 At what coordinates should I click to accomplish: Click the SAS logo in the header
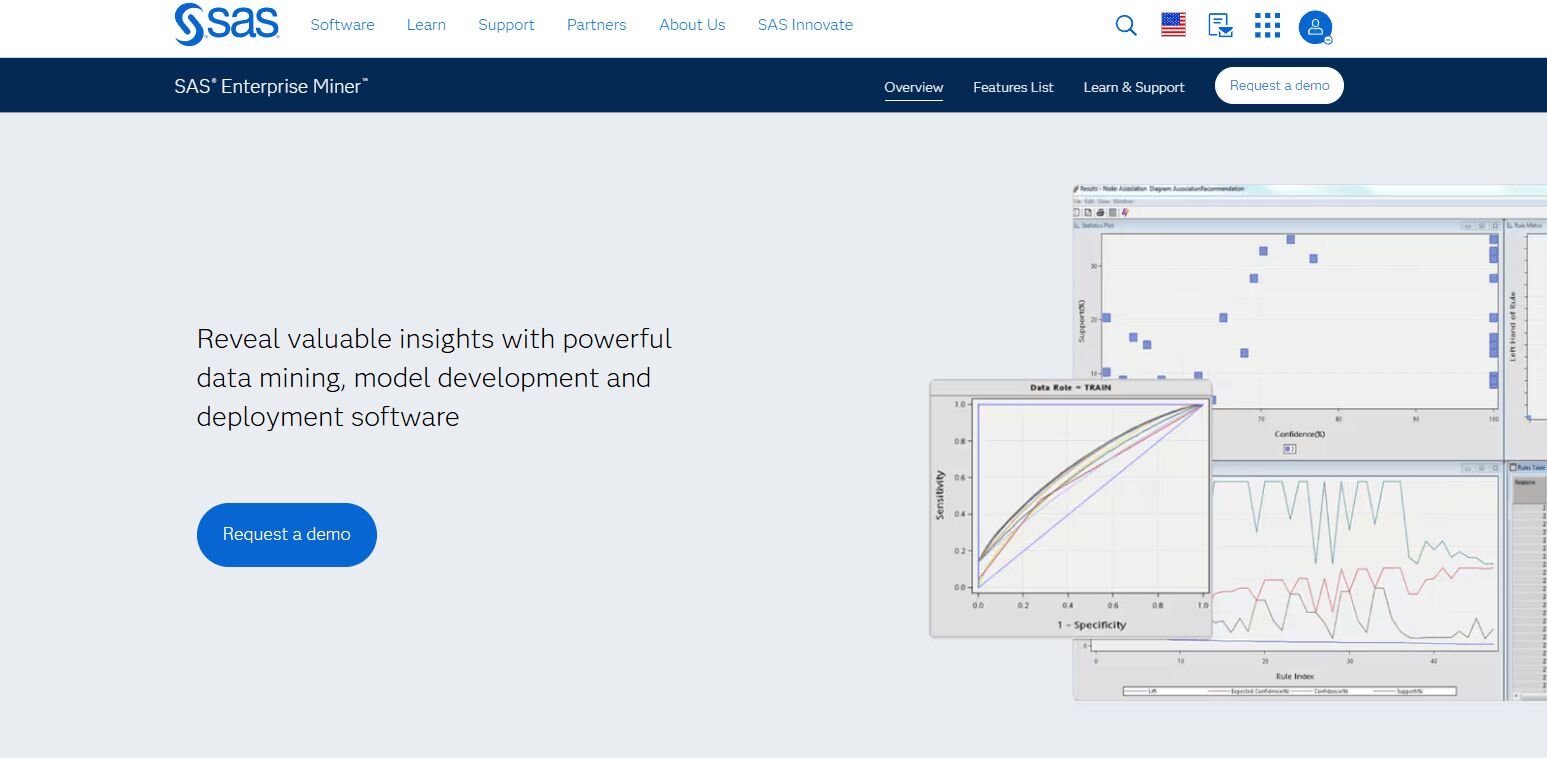tap(226, 25)
